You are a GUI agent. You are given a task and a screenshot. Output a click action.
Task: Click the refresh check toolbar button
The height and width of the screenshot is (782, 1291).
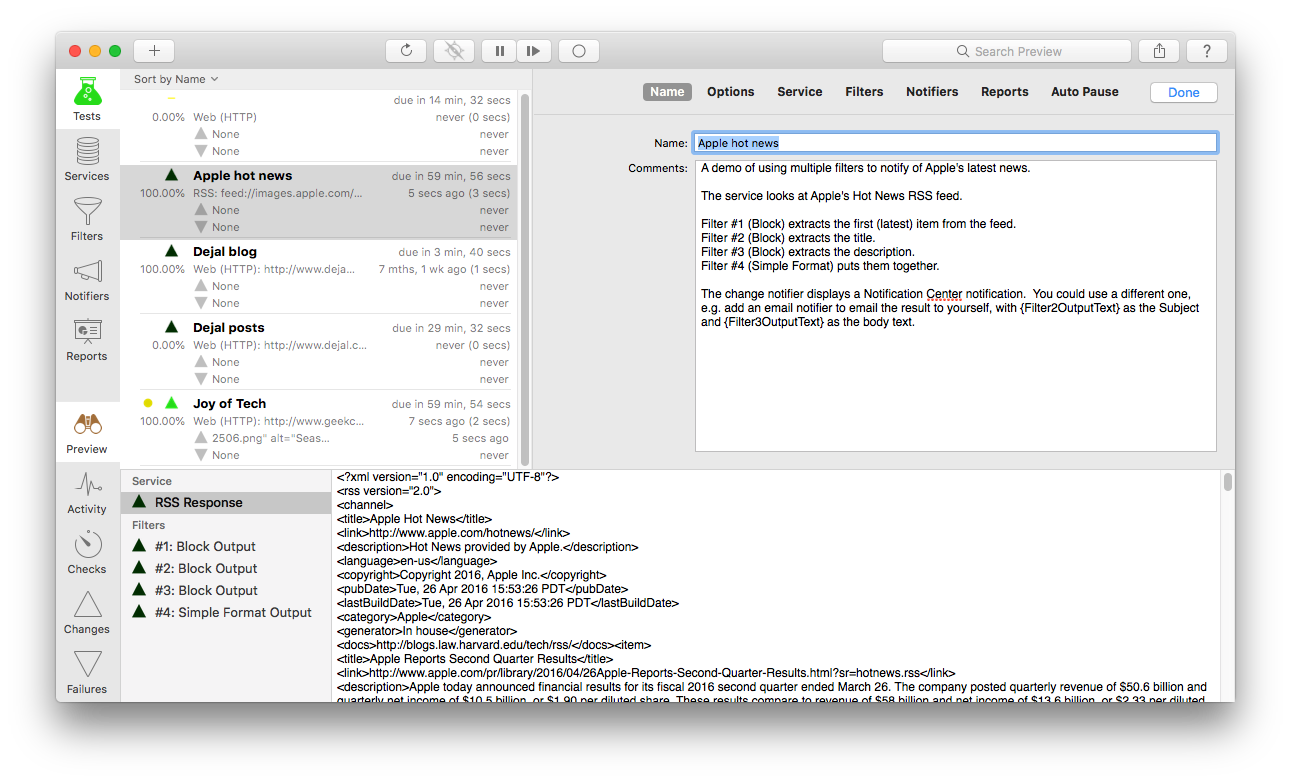click(x=406, y=51)
